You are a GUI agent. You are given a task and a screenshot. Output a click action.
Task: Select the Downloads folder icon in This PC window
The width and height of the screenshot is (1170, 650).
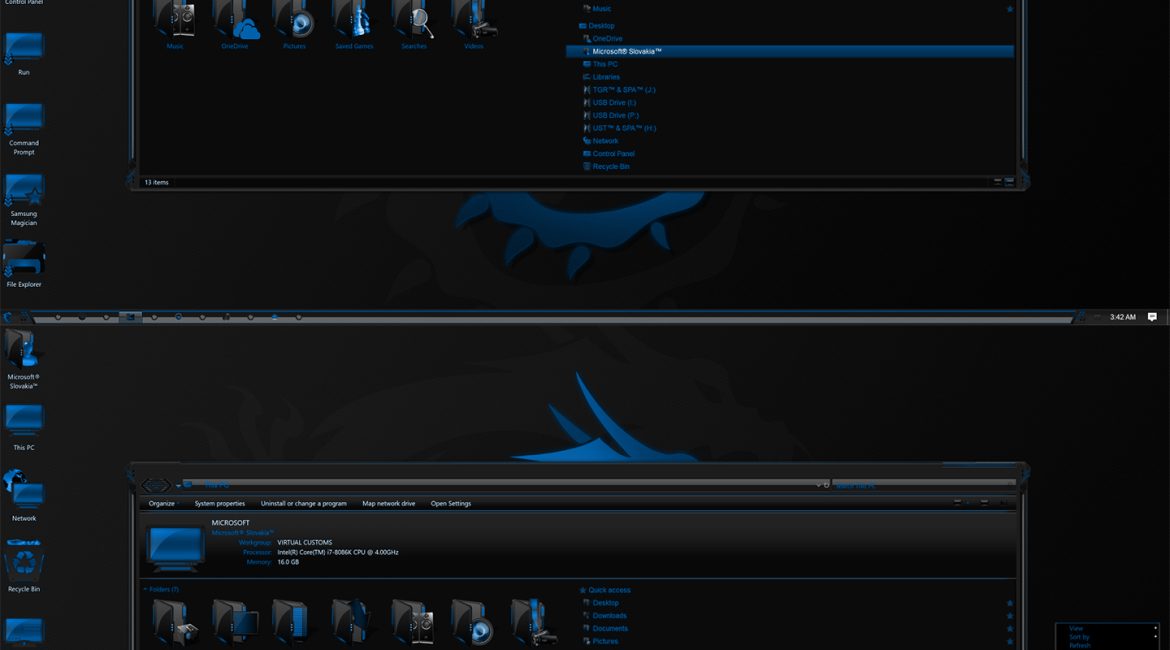pyautogui.click(x=351, y=621)
